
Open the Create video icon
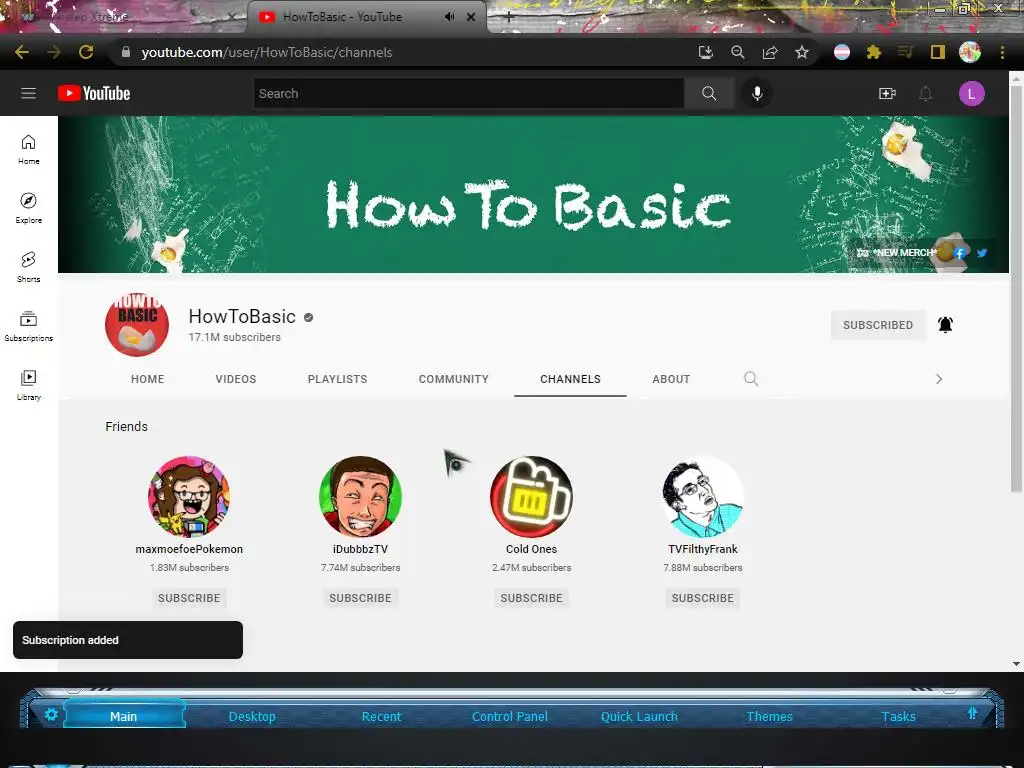click(x=887, y=93)
